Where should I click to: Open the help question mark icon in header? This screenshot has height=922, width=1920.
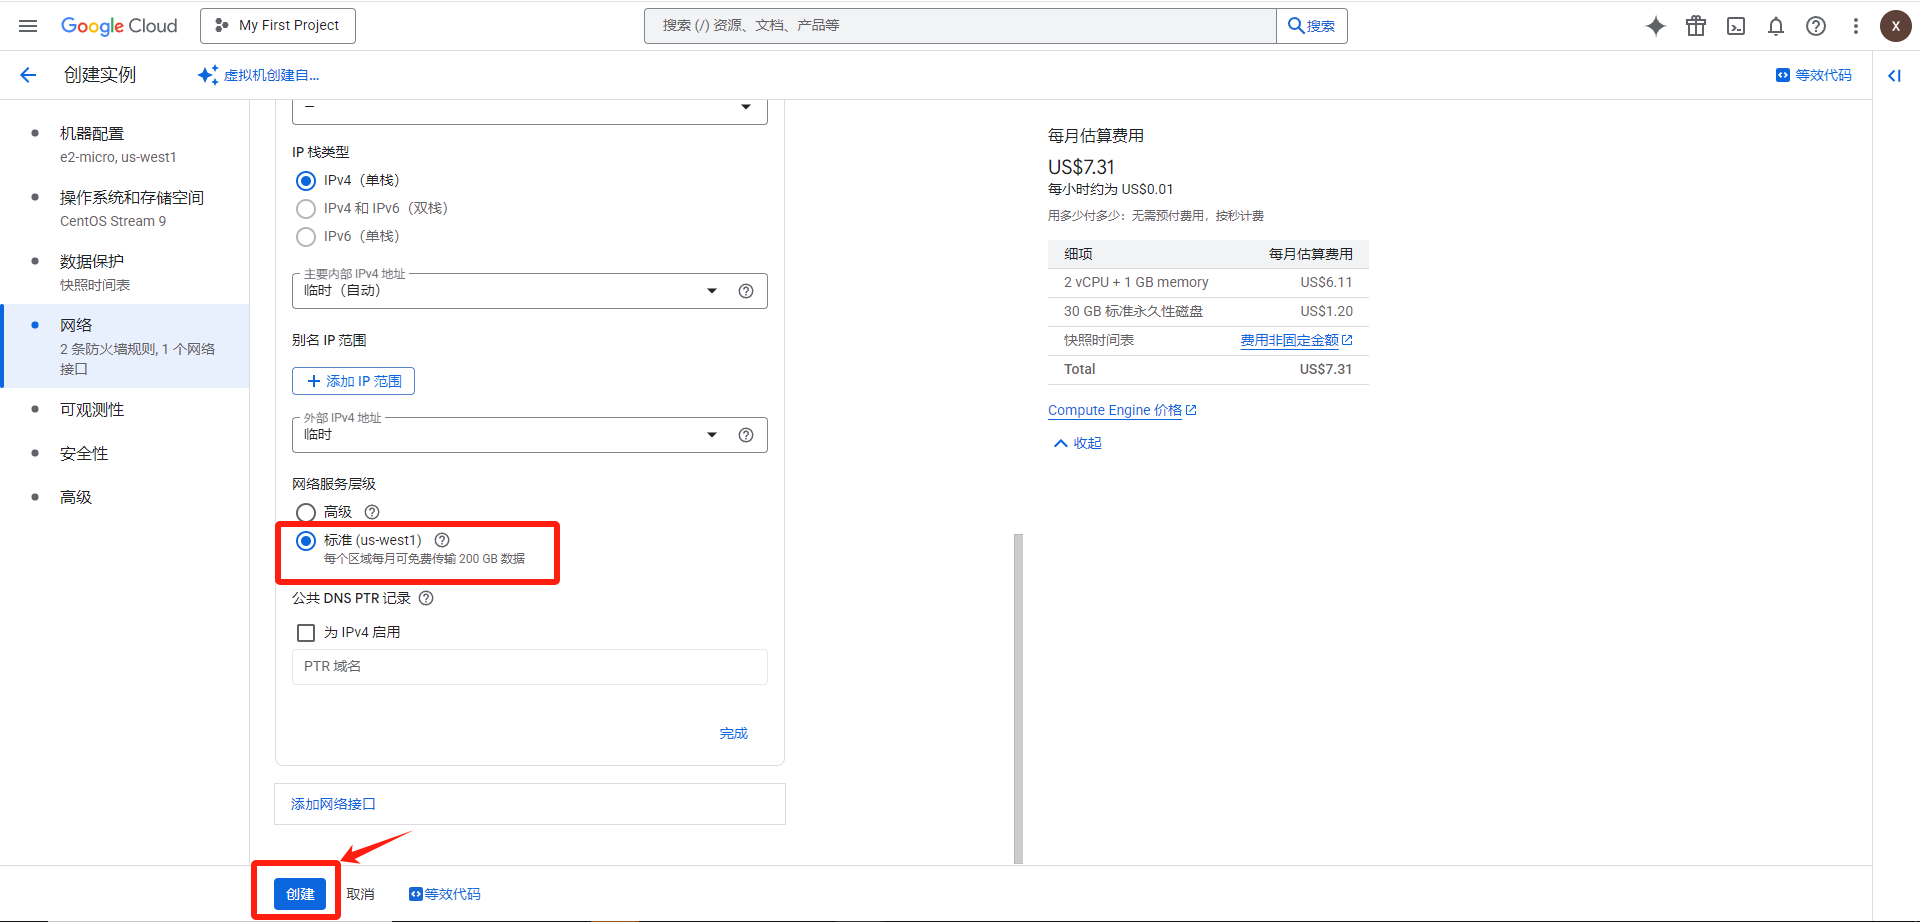[x=1816, y=26]
